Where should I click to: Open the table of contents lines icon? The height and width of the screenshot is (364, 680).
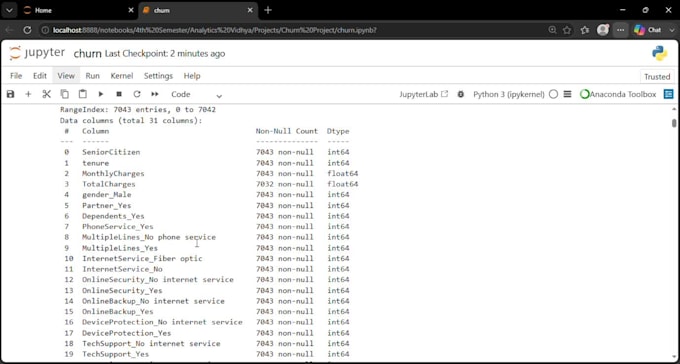coord(567,94)
